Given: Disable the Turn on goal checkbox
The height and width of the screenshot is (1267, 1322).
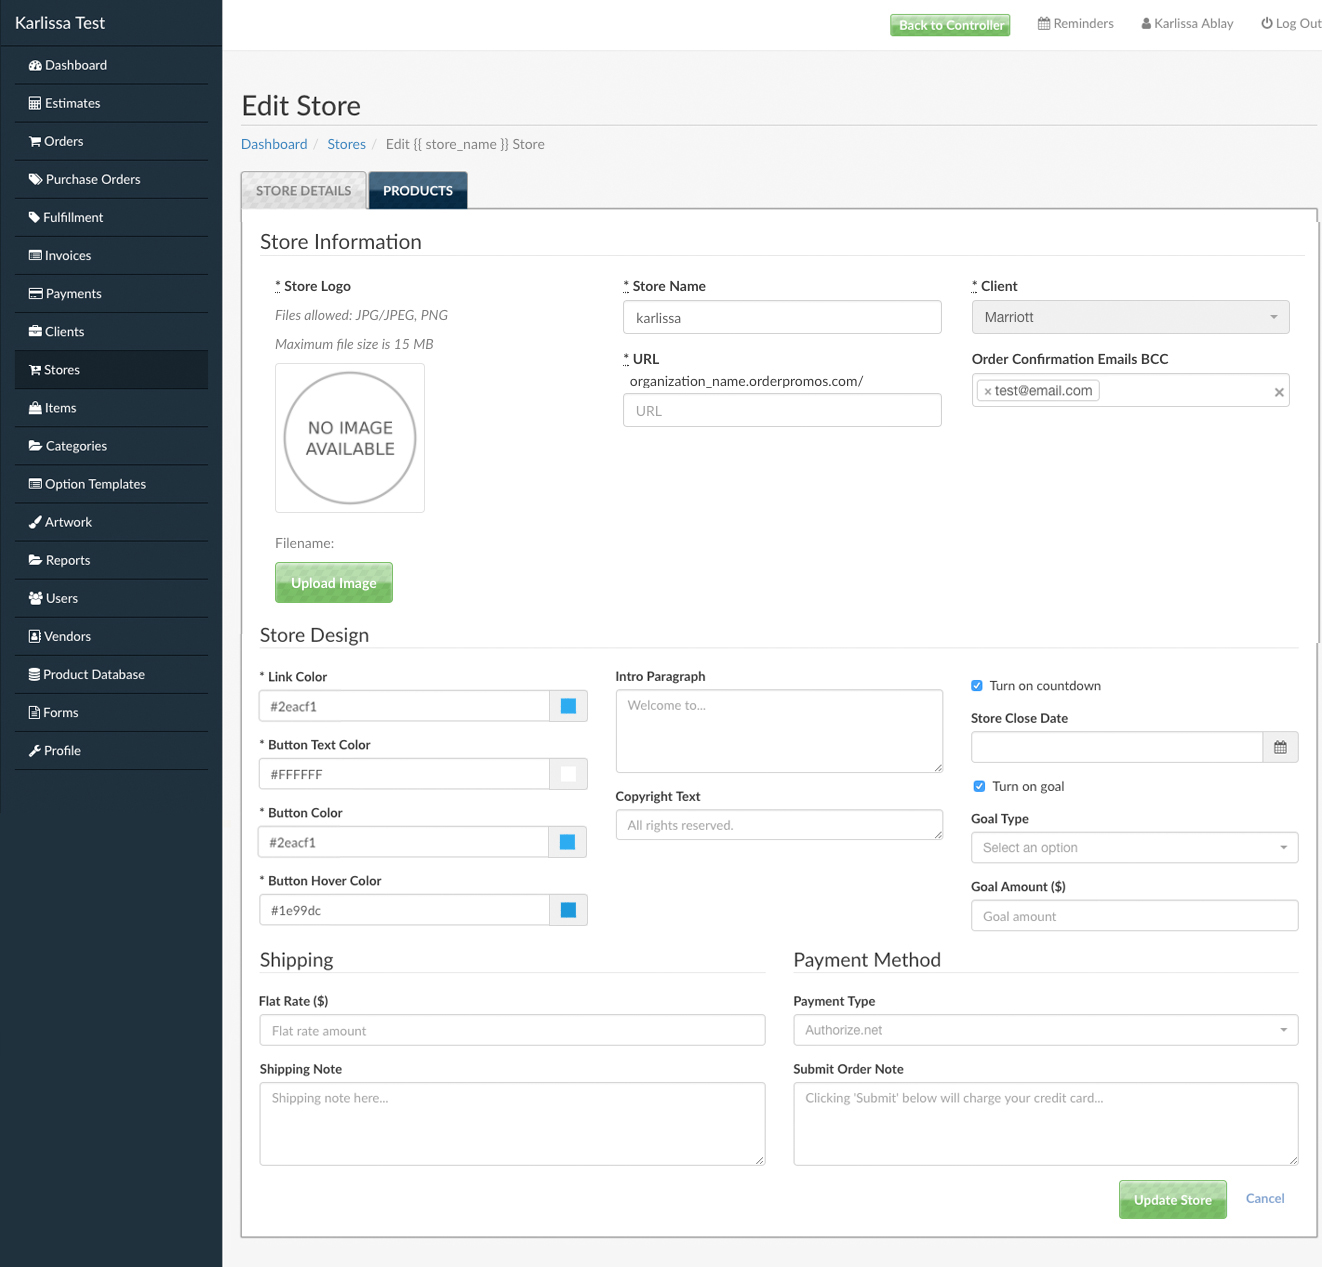Looking at the screenshot, I should point(979,787).
